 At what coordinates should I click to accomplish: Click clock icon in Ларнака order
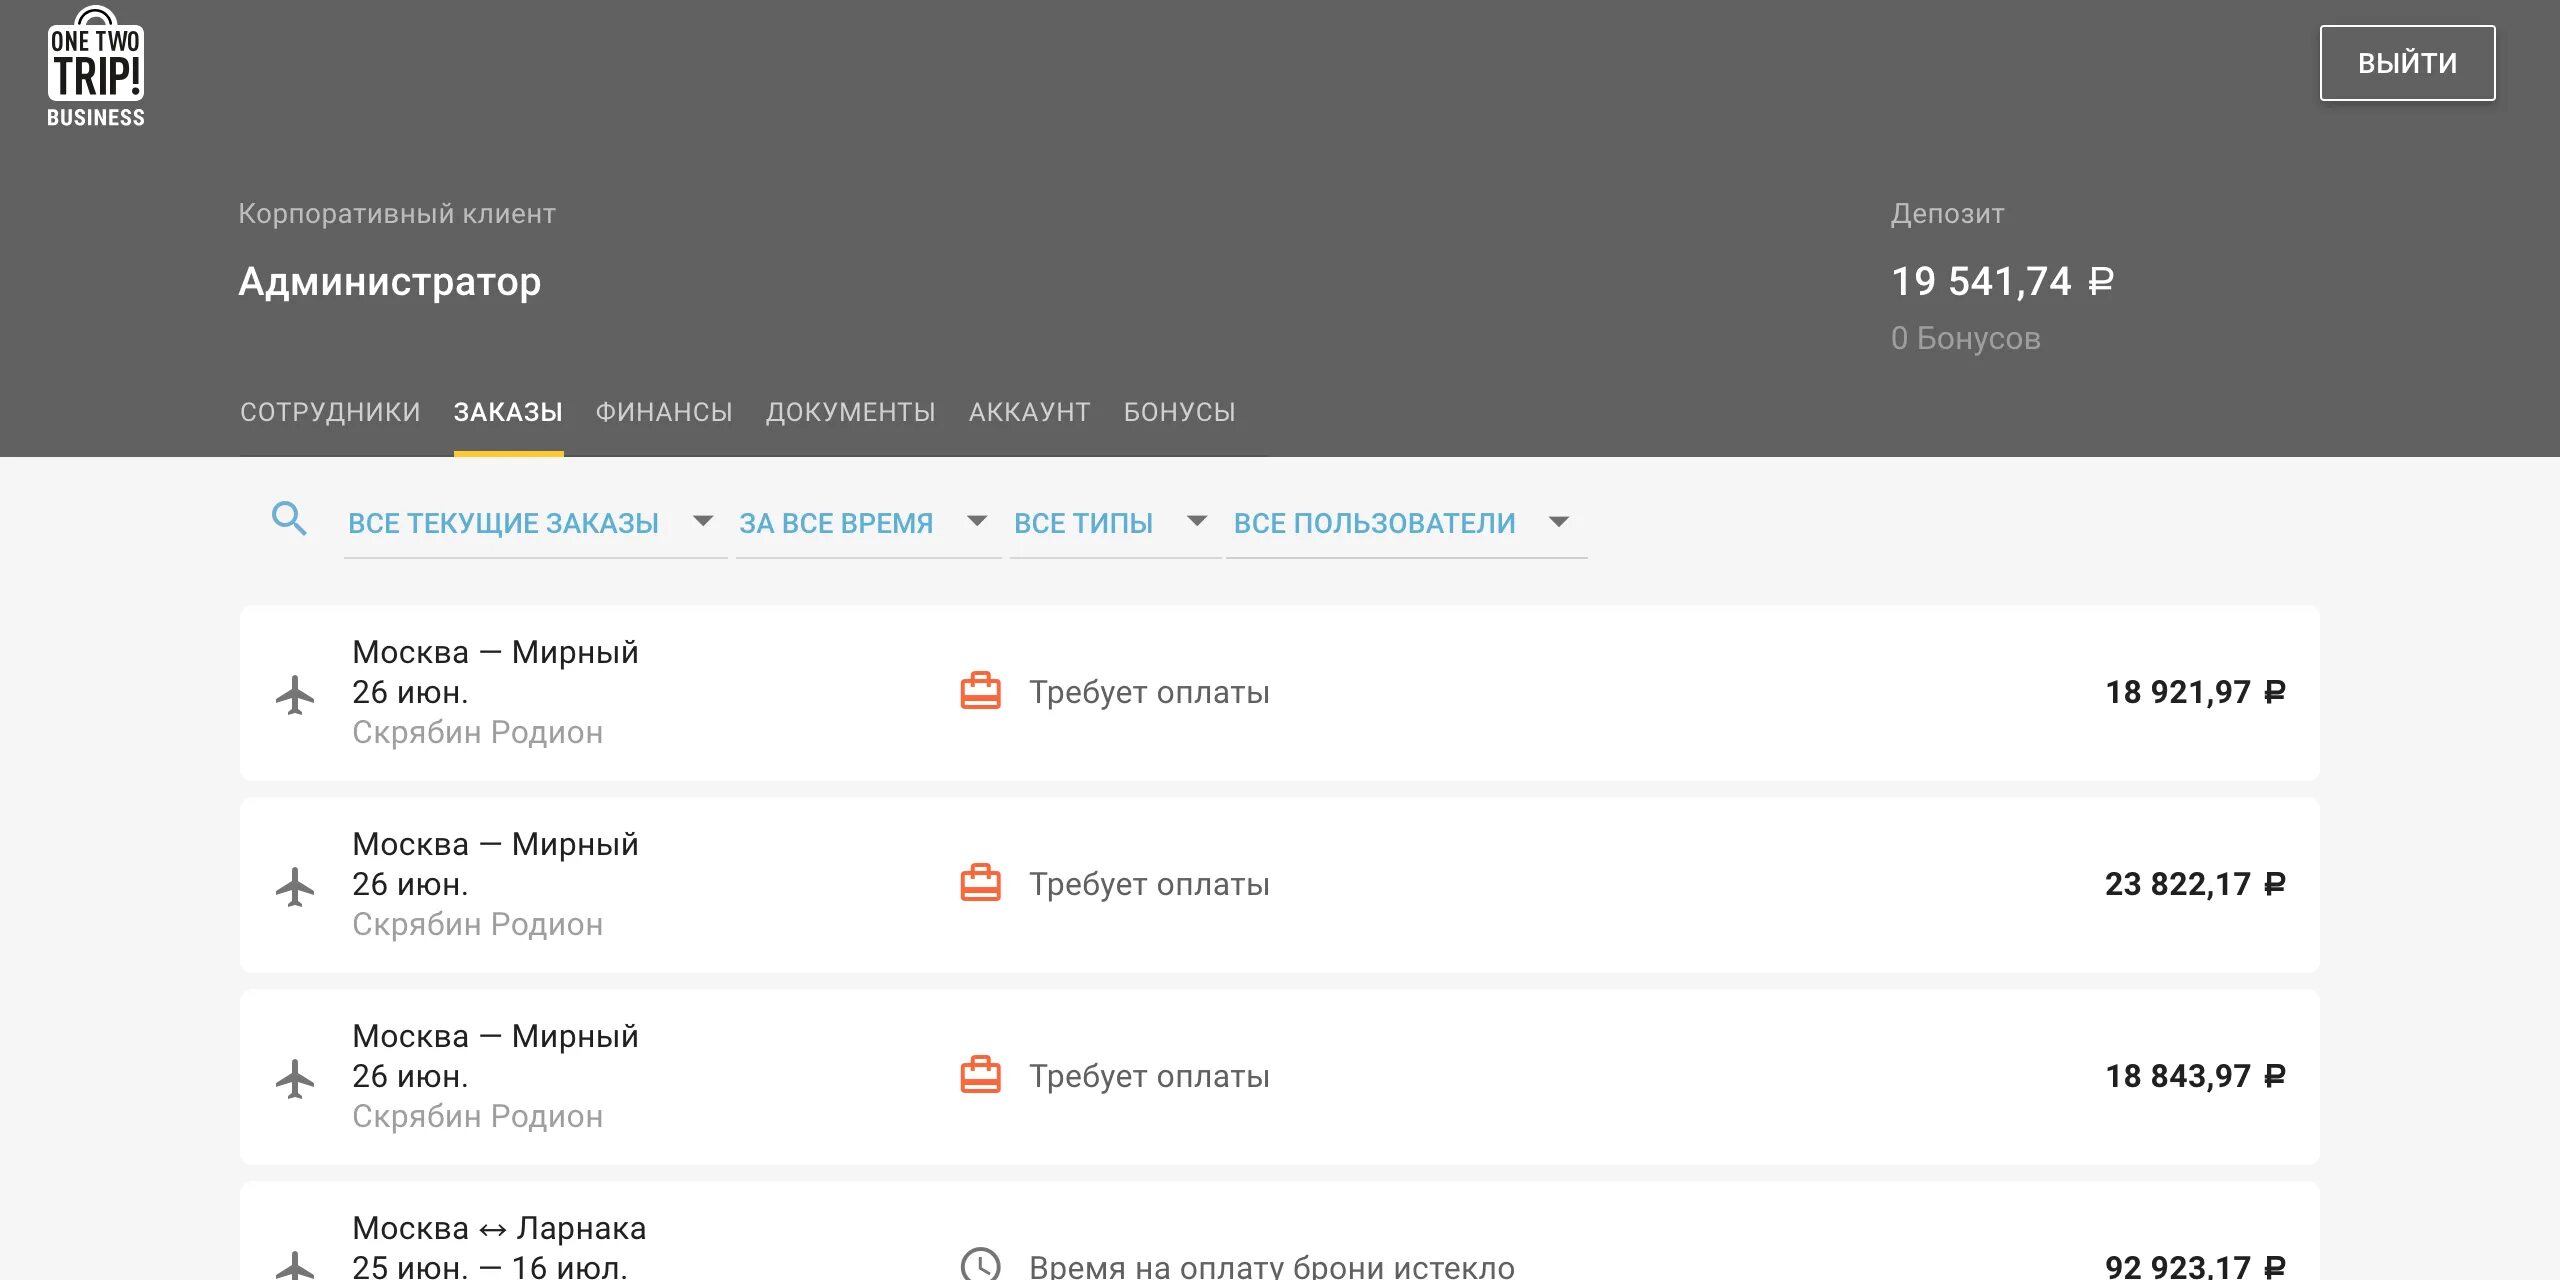click(980, 1264)
